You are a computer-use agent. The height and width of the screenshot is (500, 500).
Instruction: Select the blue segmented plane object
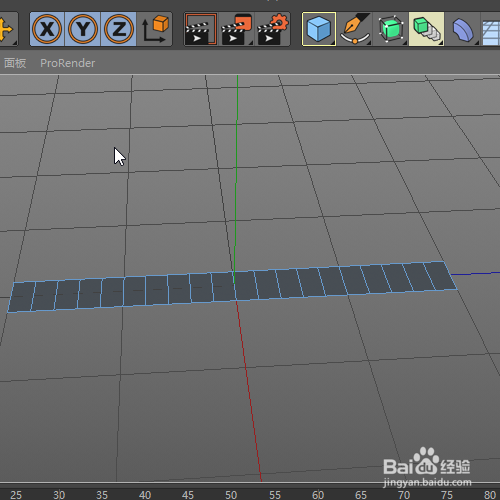point(232,287)
